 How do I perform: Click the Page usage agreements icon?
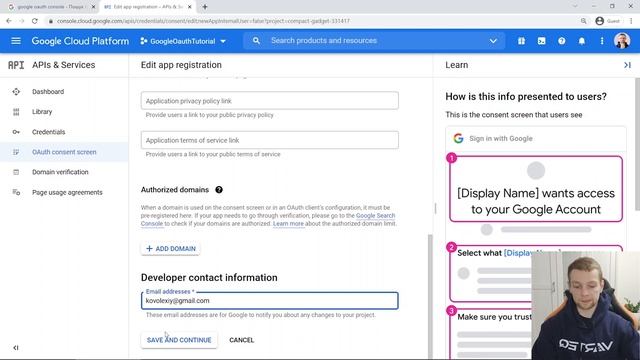(16, 192)
